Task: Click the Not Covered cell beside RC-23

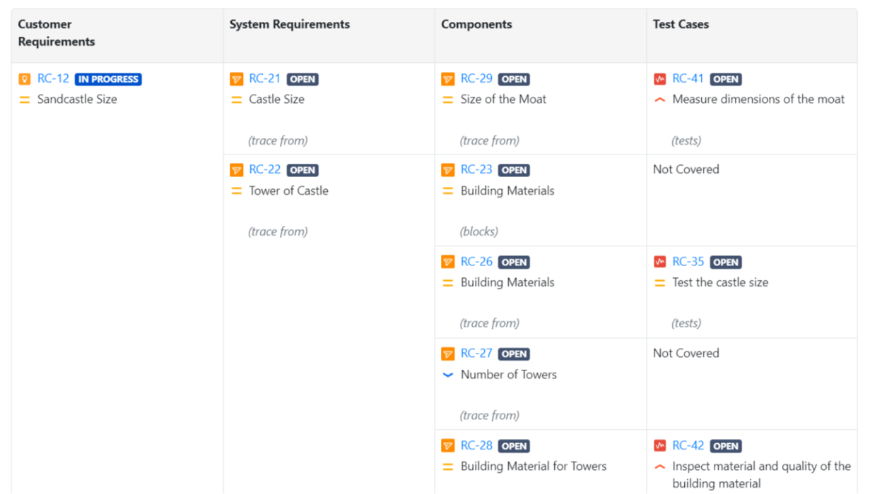Action: pos(686,170)
